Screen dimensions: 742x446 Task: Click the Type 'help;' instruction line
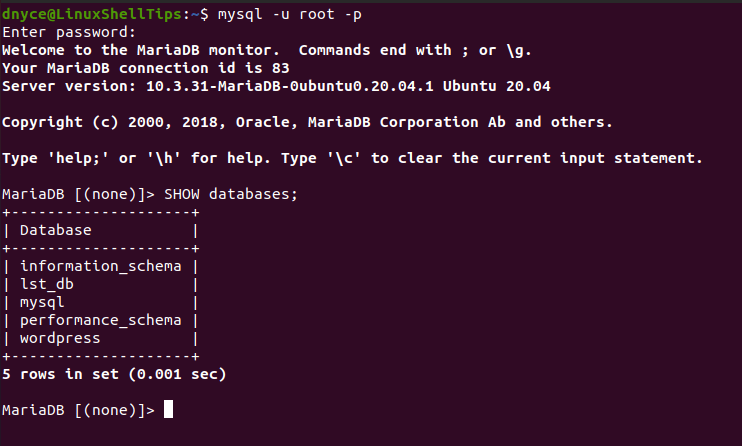(352, 158)
